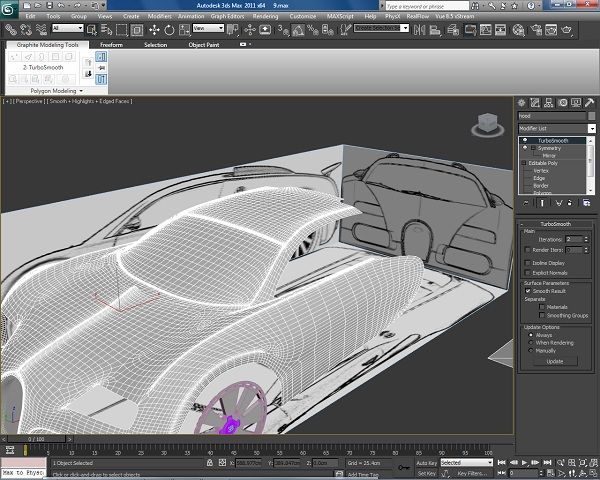This screenshot has width=600, height=480.
Task: Open the 3ds Max application menu logo
Action: (8, 9)
